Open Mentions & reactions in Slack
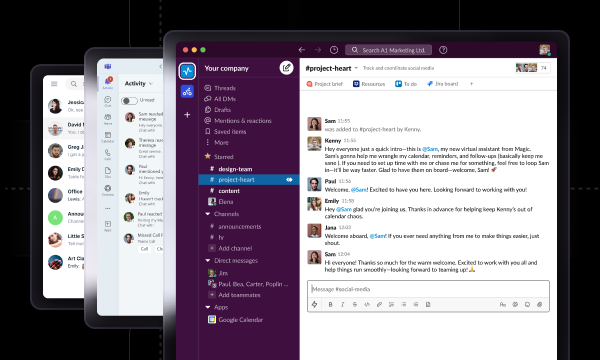 click(238, 121)
